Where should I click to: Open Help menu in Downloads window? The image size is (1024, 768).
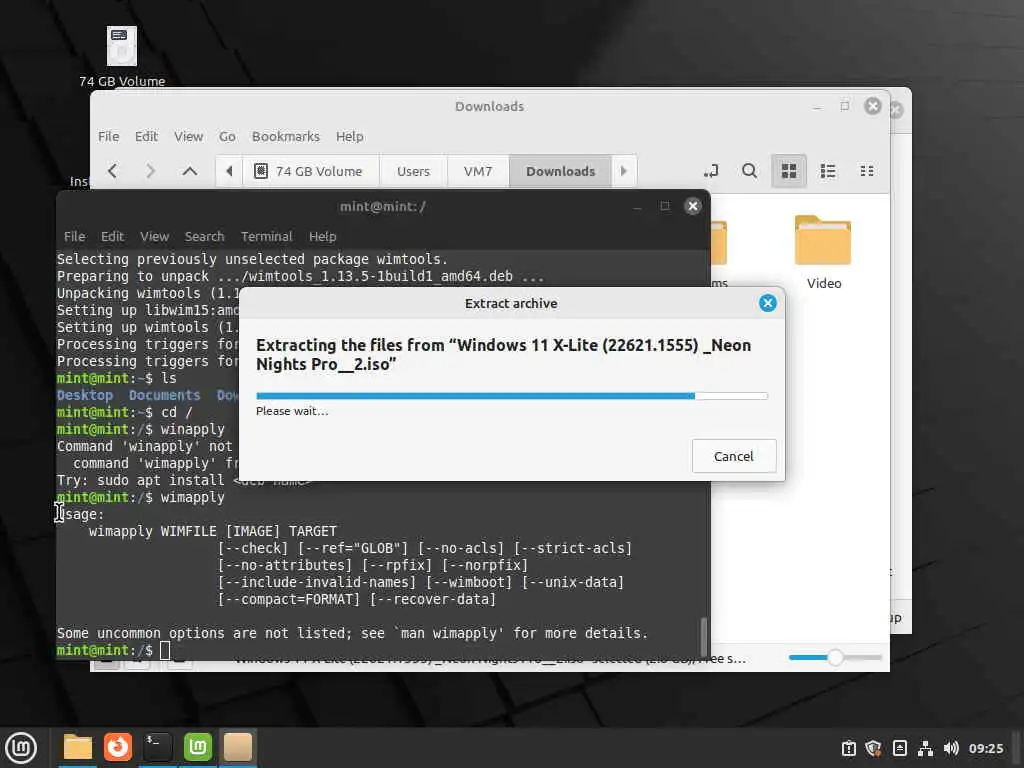[x=350, y=136]
